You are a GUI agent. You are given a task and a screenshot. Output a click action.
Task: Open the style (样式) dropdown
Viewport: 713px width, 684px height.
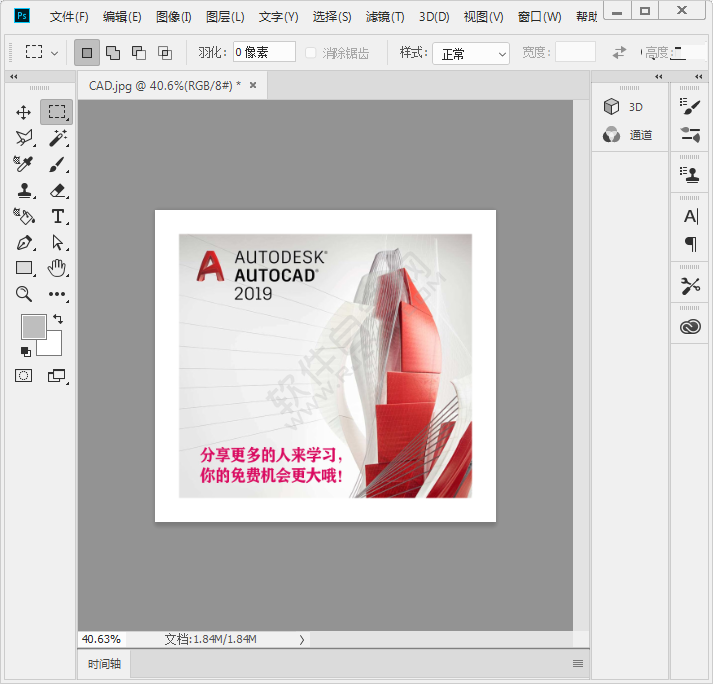(471, 54)
